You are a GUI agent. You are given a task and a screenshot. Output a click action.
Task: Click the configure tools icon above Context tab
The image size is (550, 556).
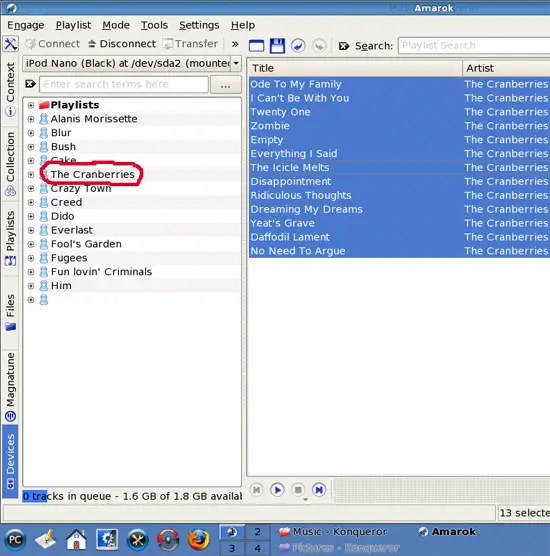tap(10, 44)
